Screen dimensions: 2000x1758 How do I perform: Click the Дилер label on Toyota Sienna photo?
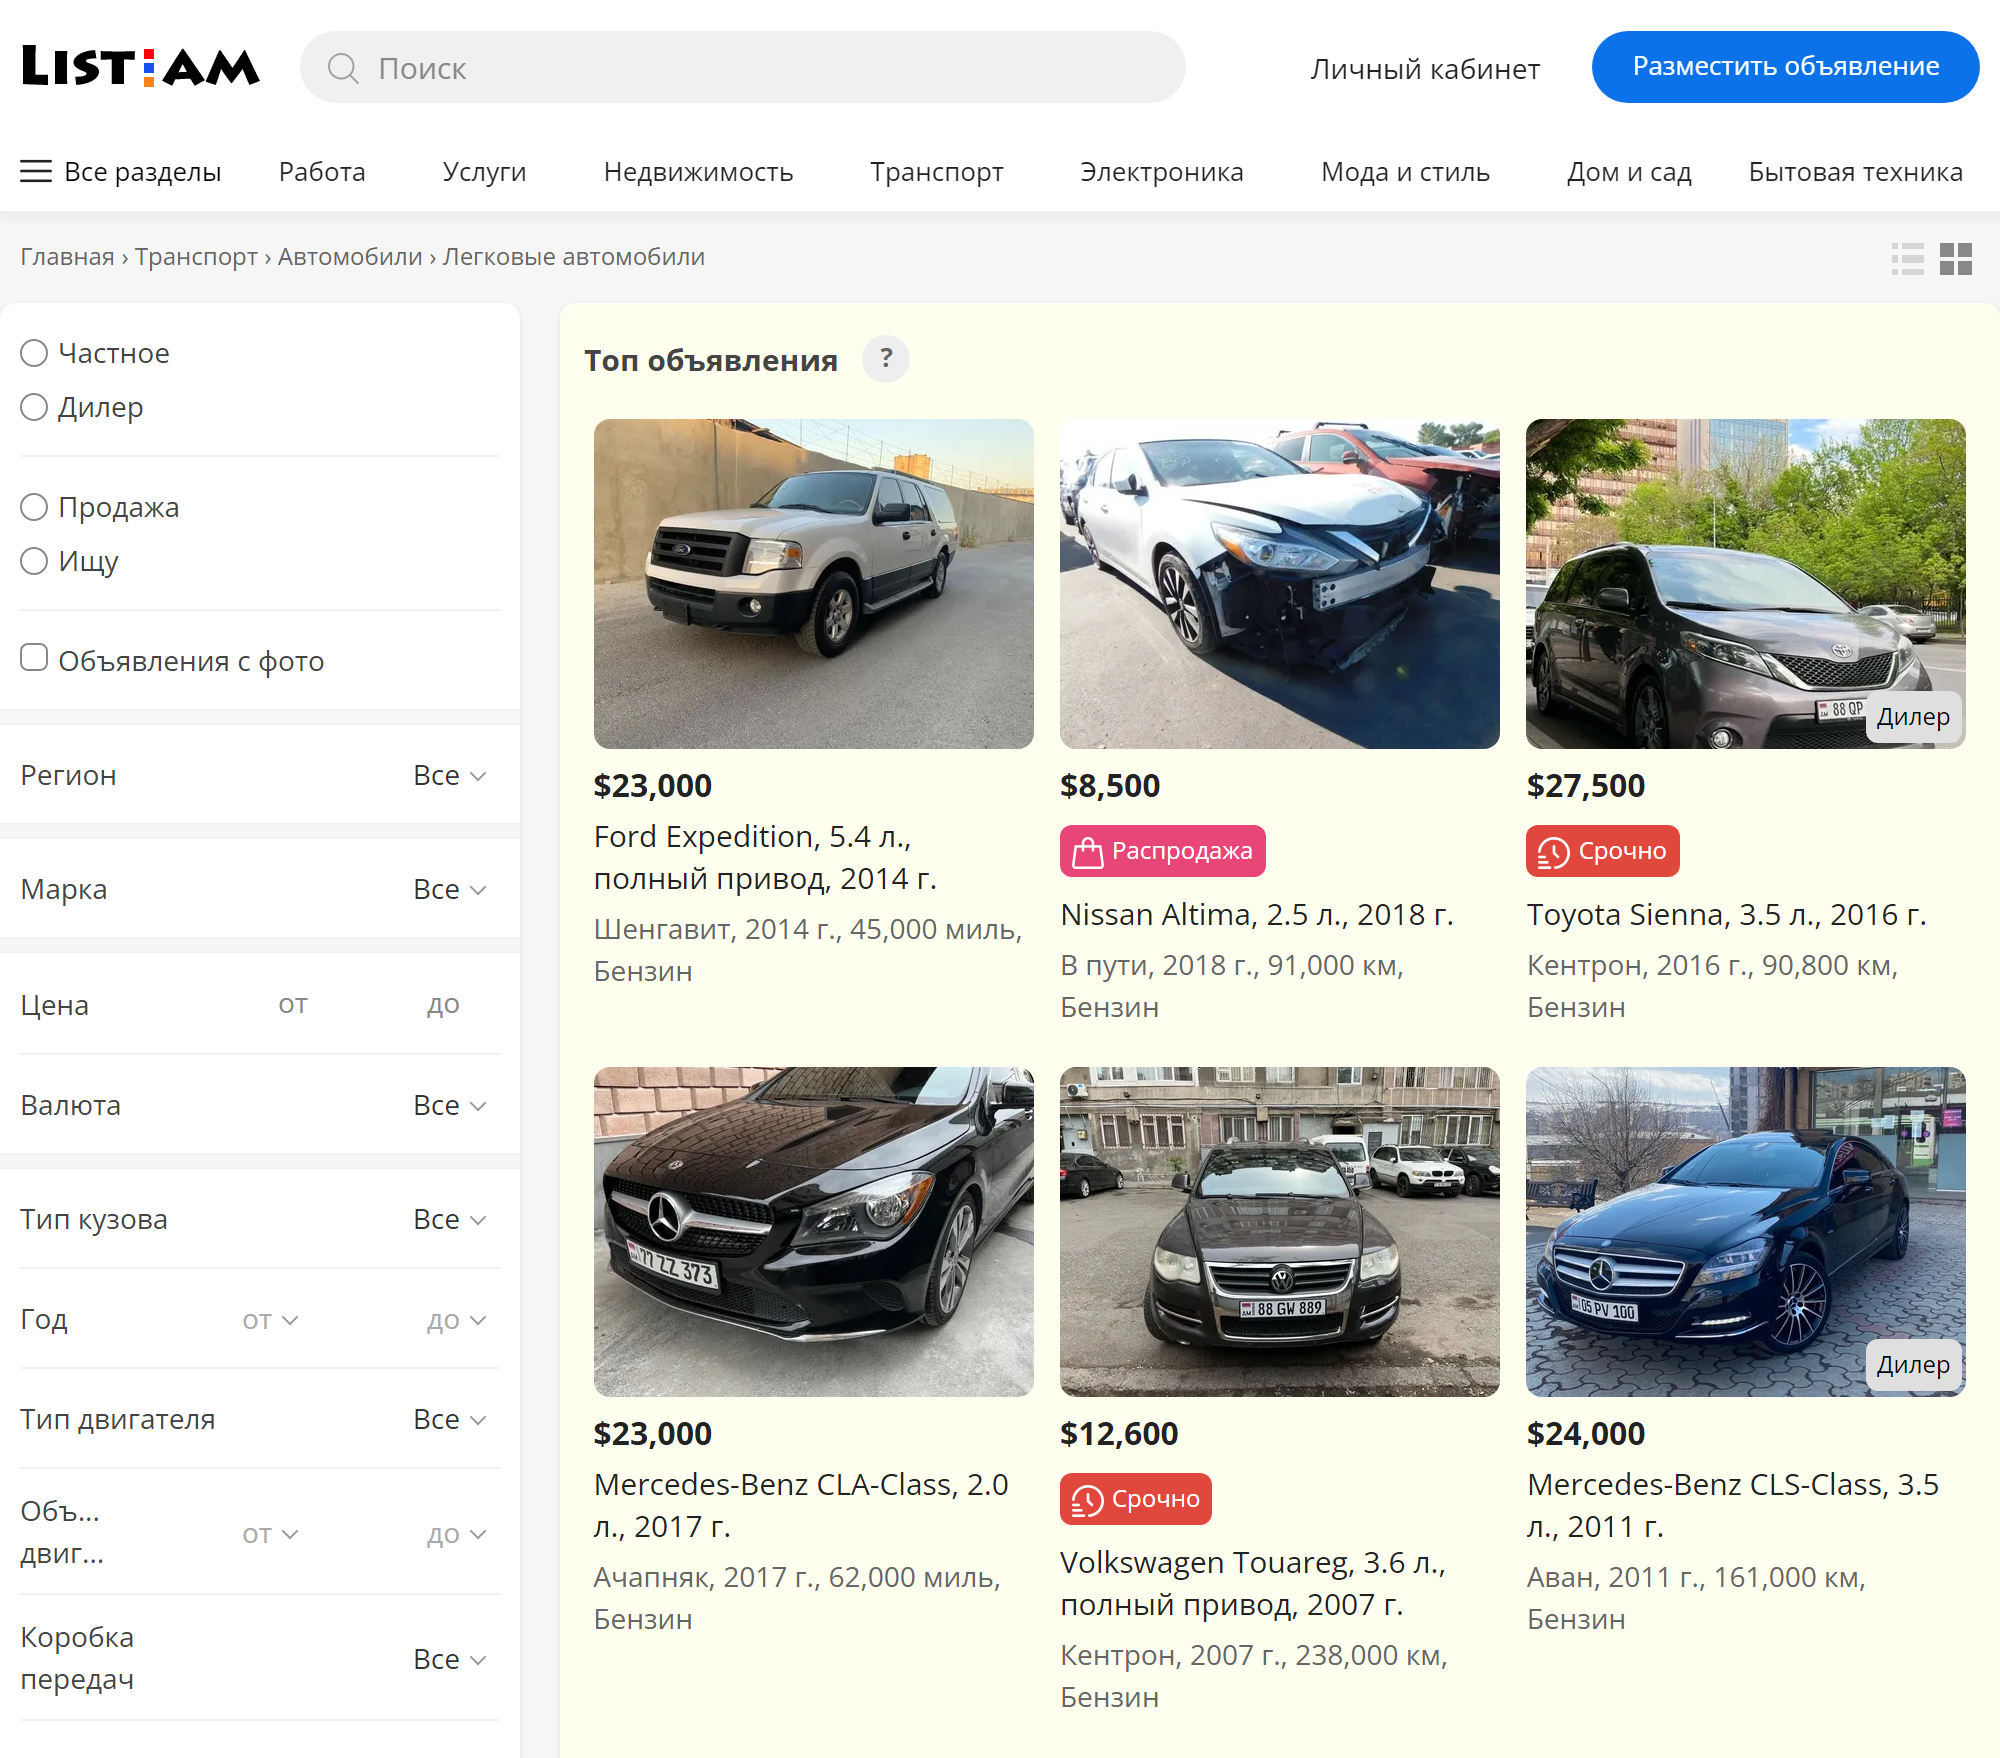point(1913,717)
